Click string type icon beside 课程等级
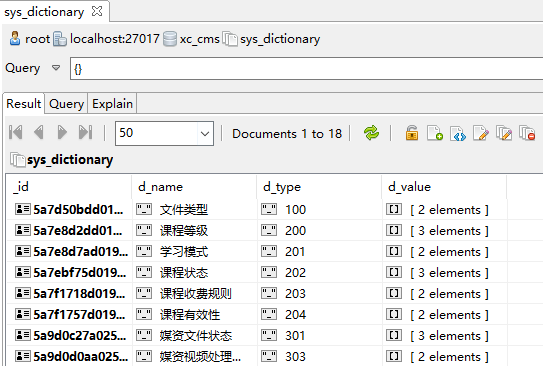543x366 pixels. (x=144, y=230)
